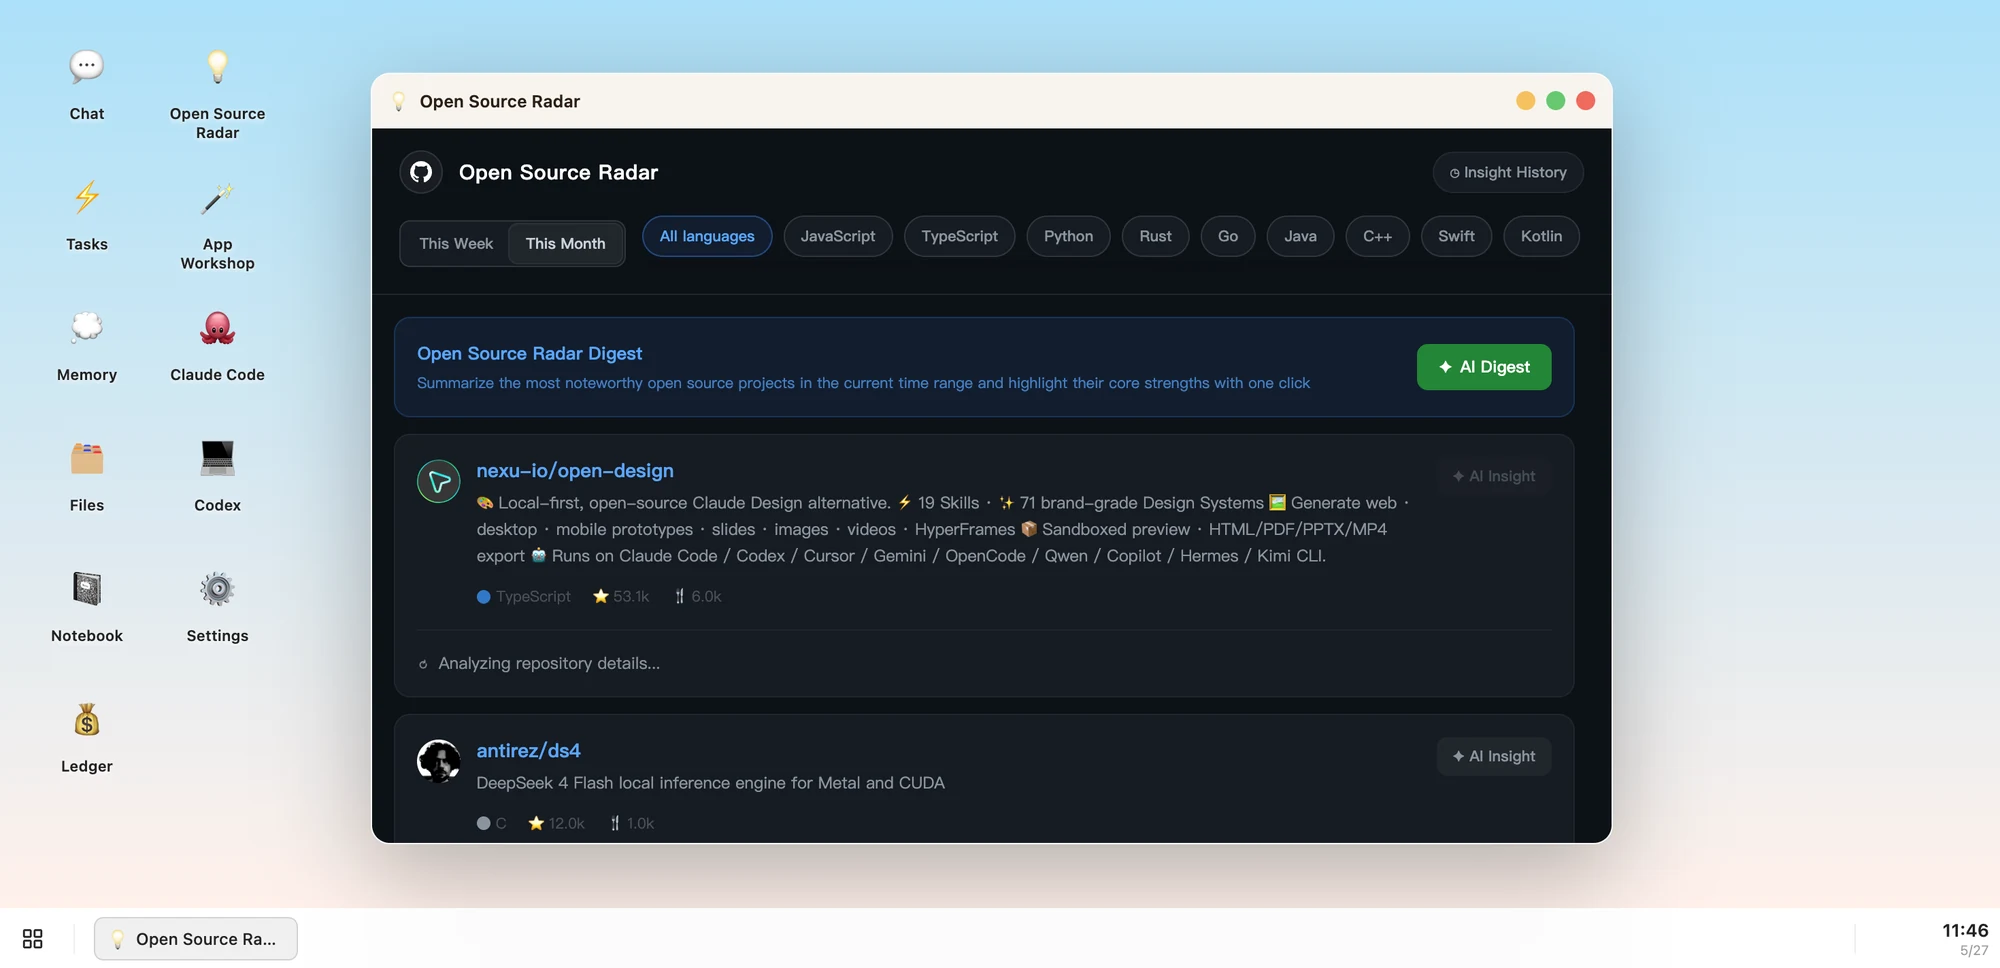Viewport: 2000px width, 968px height.
Task: Open the Notebook desktop icon
Action: (87, 589)
